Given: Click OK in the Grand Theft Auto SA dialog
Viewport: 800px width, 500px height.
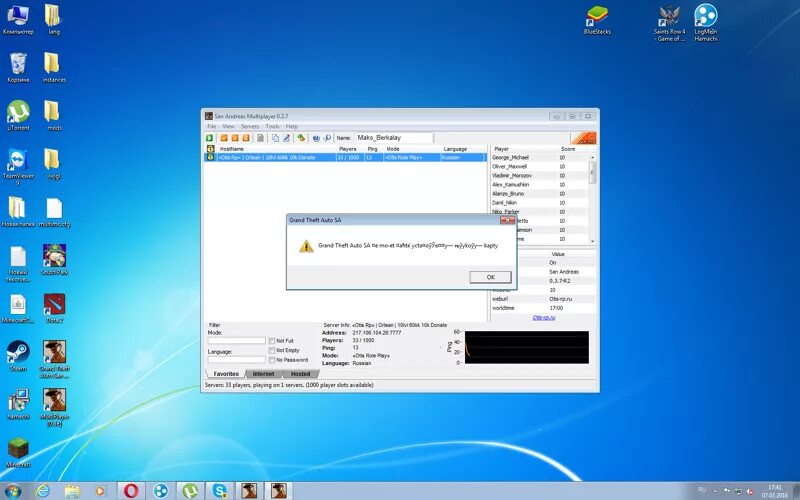Looking at the screenshot, I should pyautogui.click(x=490, y=277).
